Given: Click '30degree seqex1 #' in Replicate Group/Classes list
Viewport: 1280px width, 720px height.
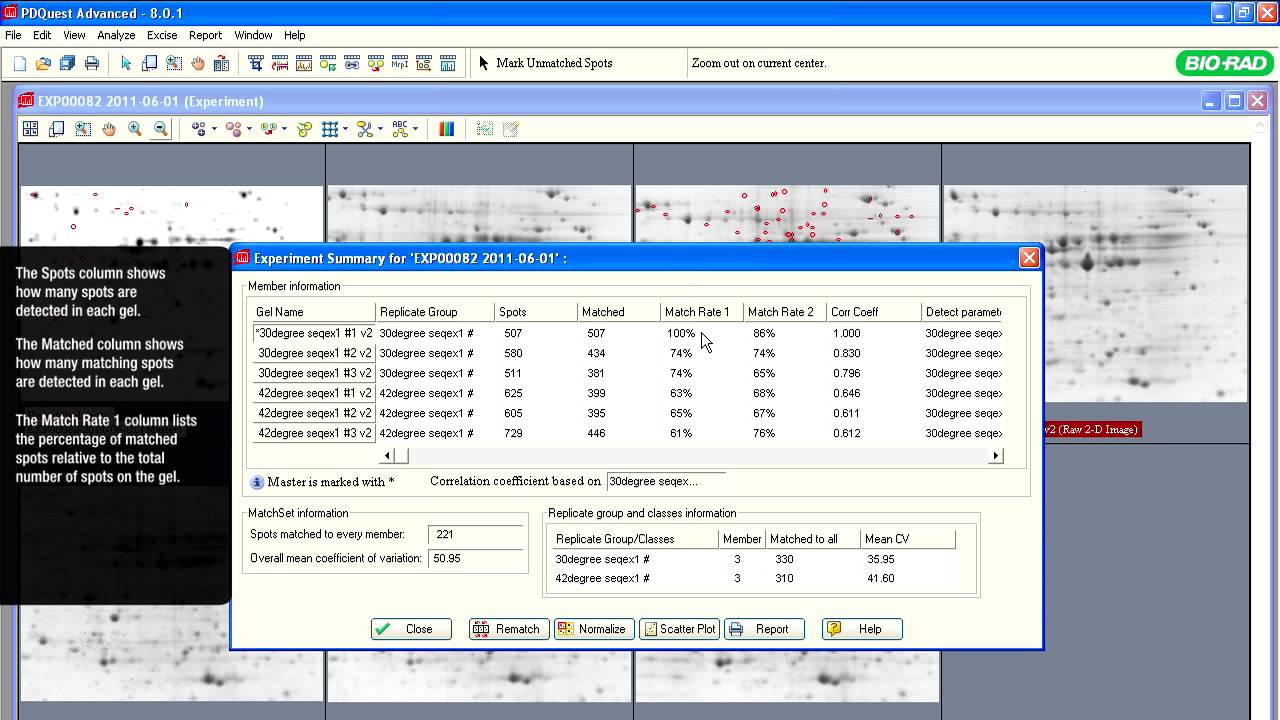Looking at the screenshot, I should tap(602, 560).
